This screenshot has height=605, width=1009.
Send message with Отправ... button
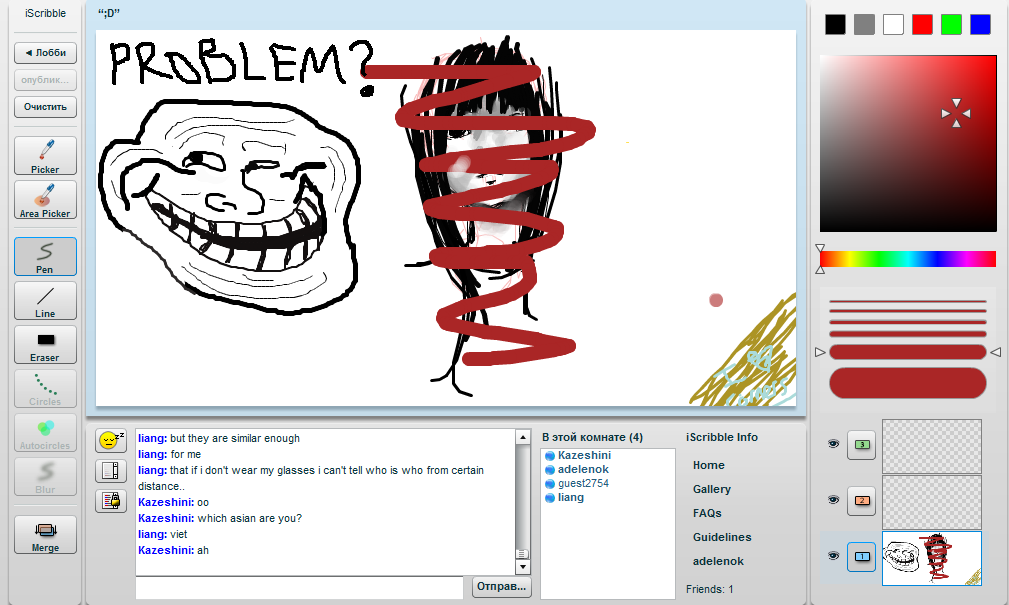point(501,586)
